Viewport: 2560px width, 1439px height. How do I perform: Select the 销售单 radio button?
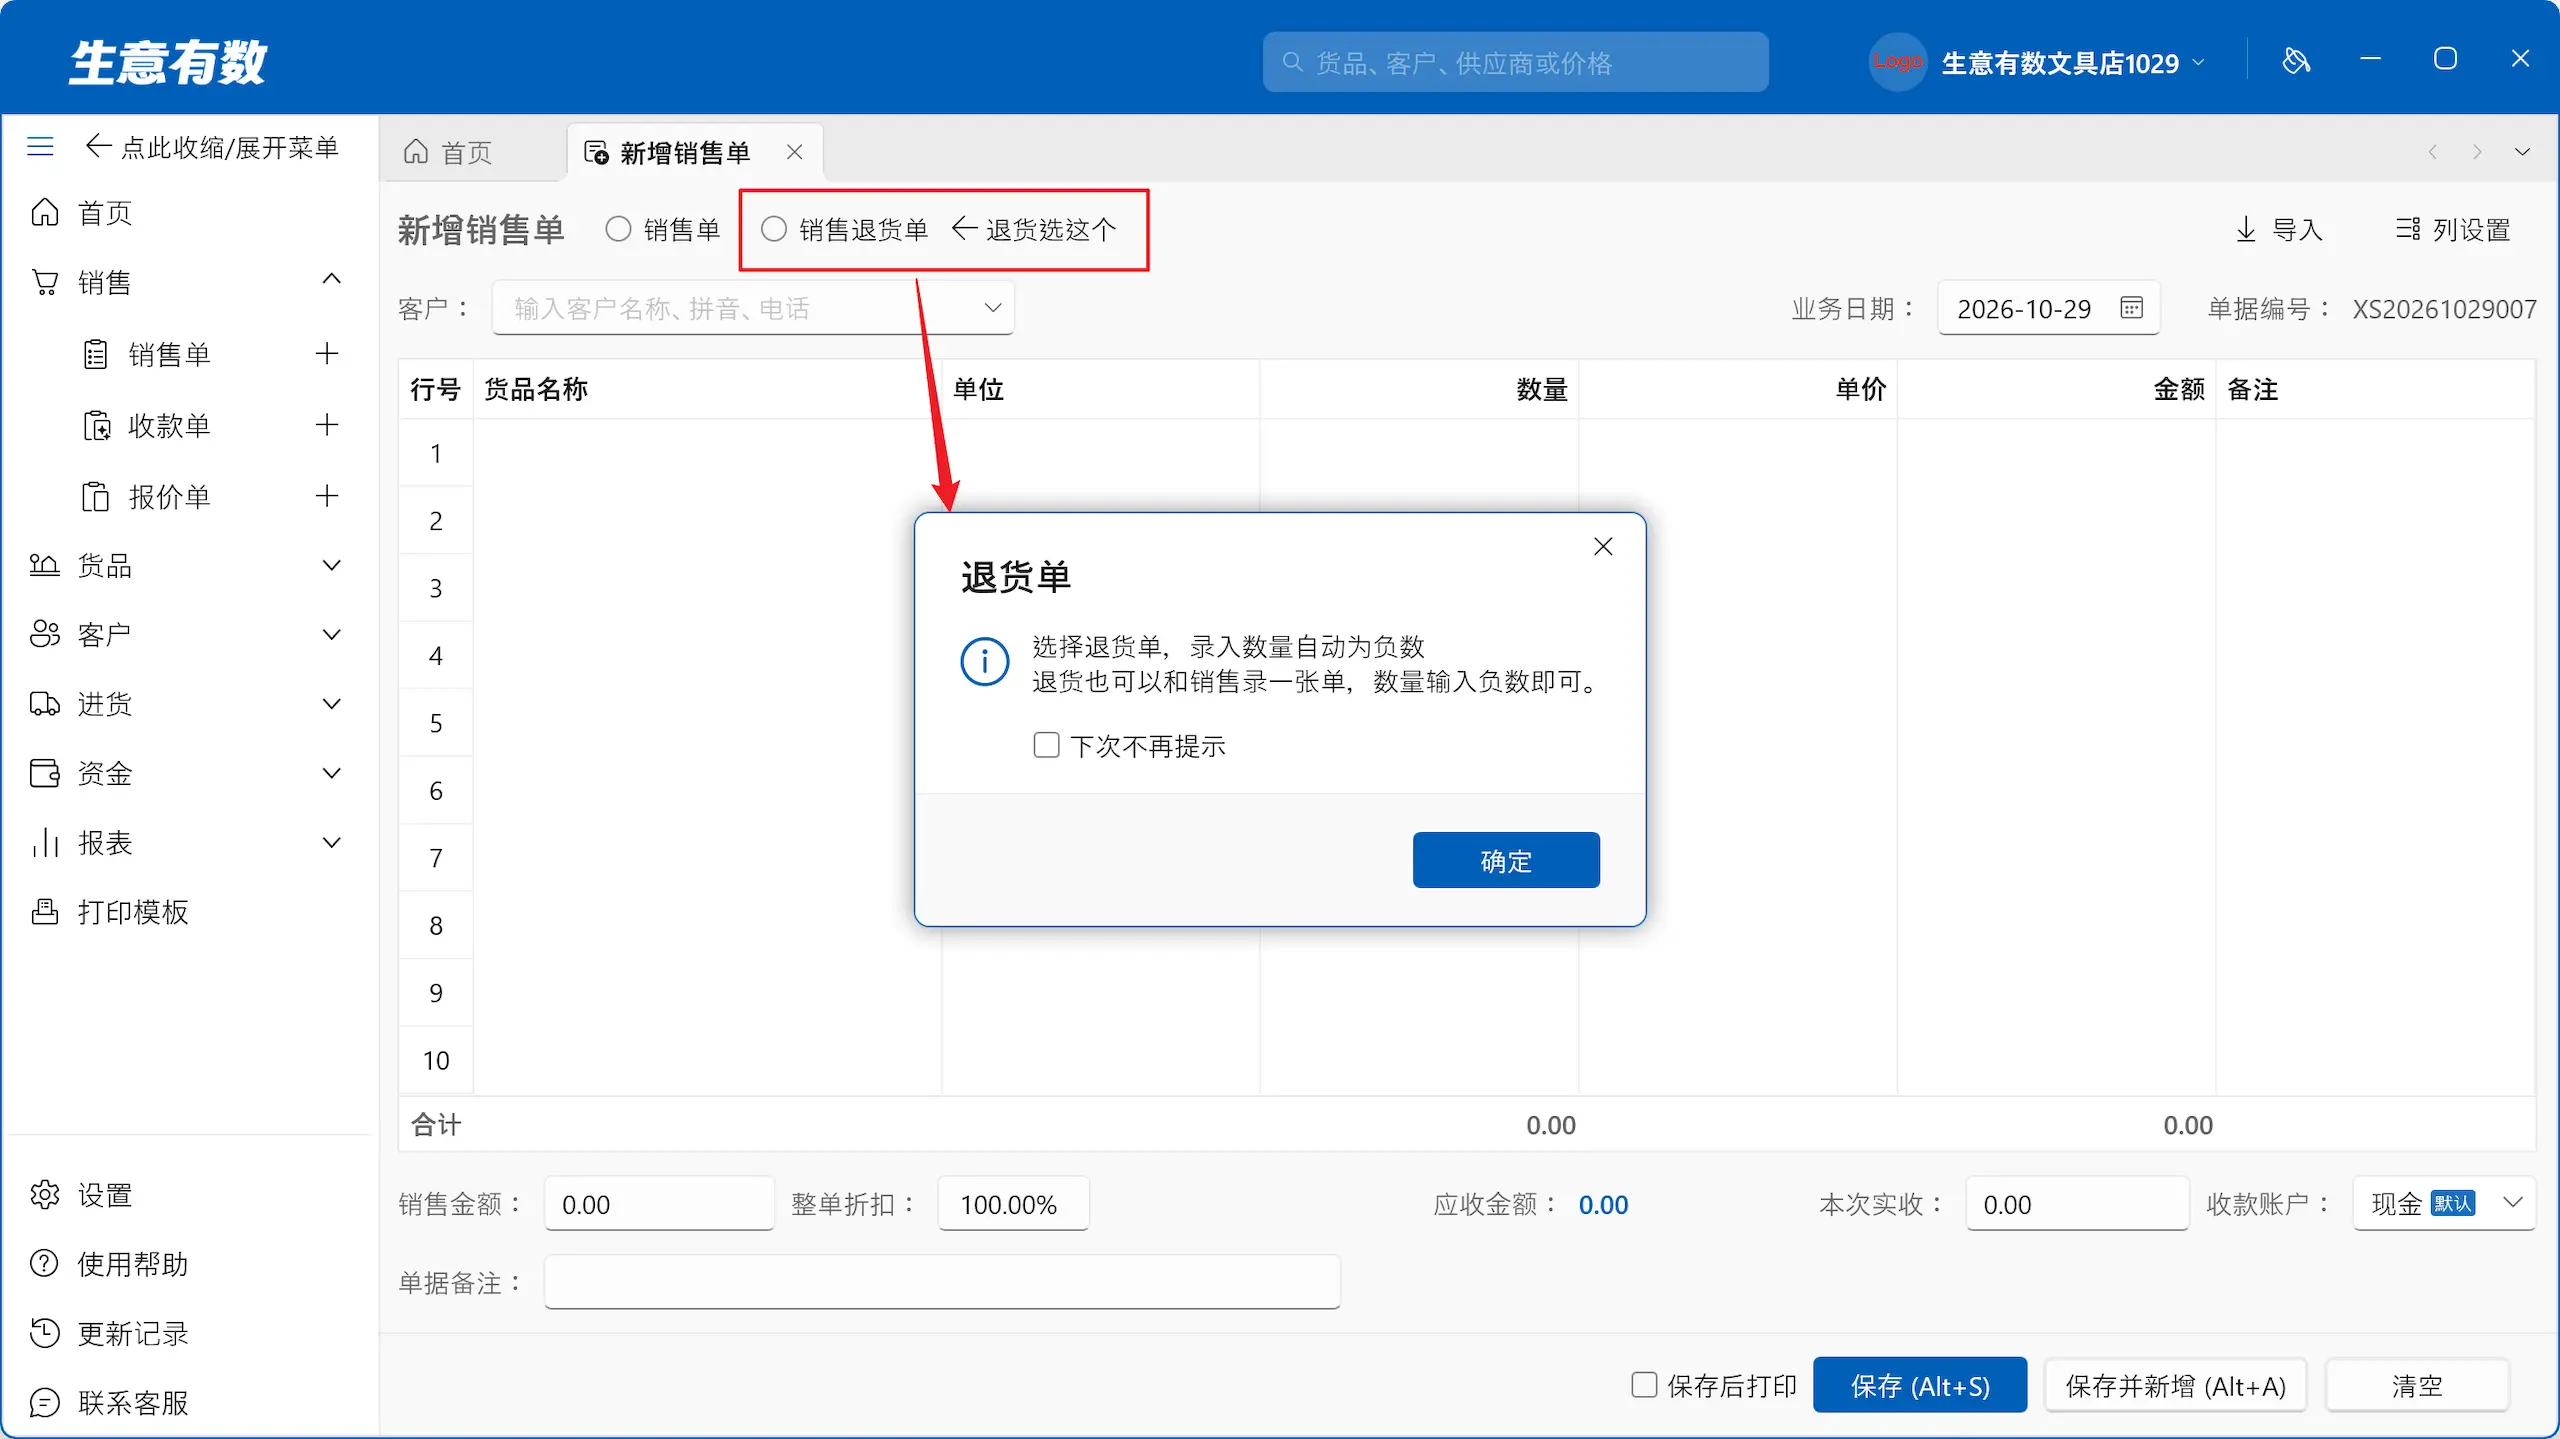[x=619, y=229]
